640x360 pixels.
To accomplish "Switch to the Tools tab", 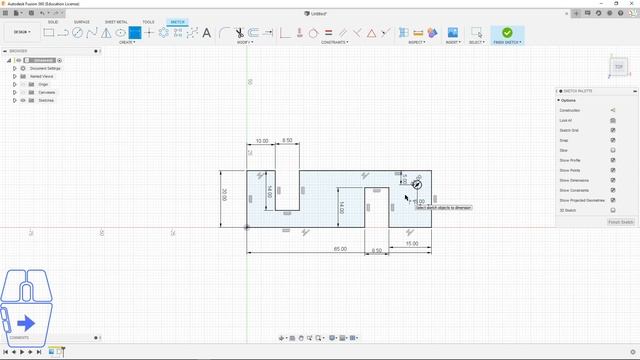I will tap(148, 22).
